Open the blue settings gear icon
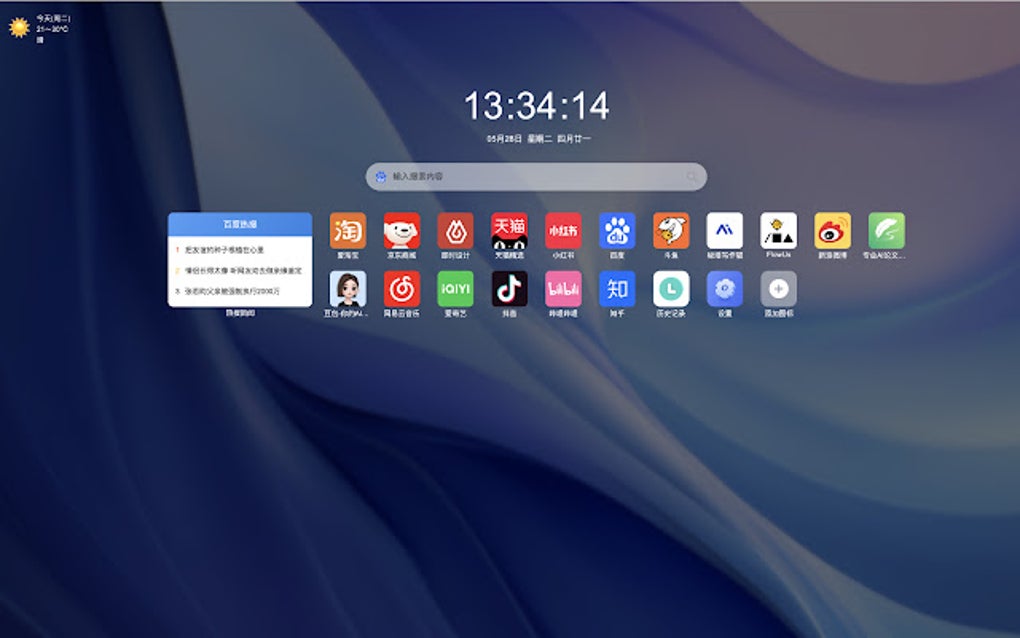 point(725,289)
